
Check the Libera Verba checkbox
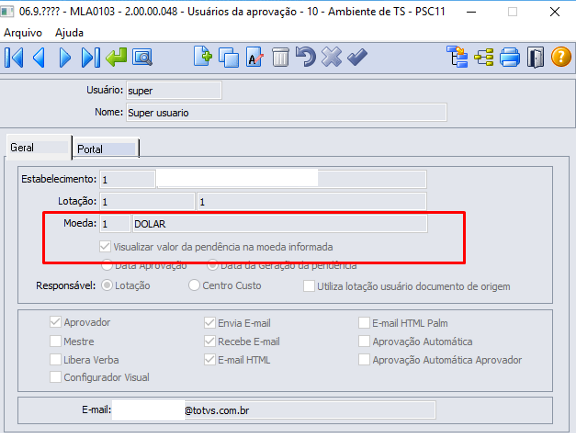(56, 359)
